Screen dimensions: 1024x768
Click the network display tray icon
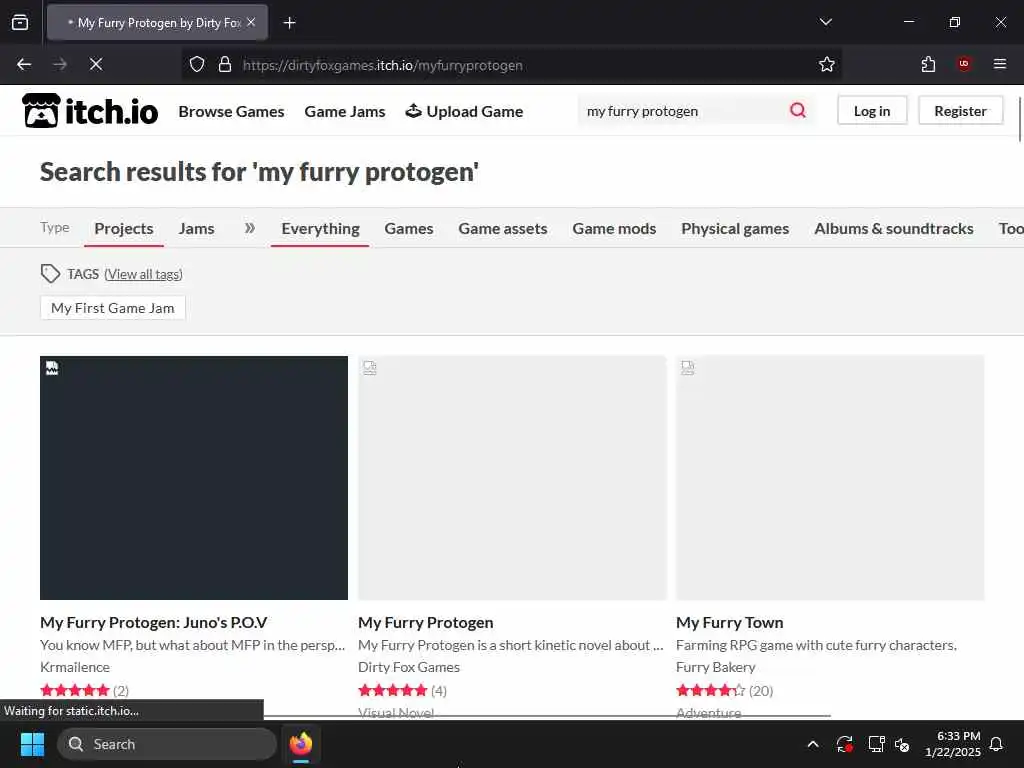(876, 744)
